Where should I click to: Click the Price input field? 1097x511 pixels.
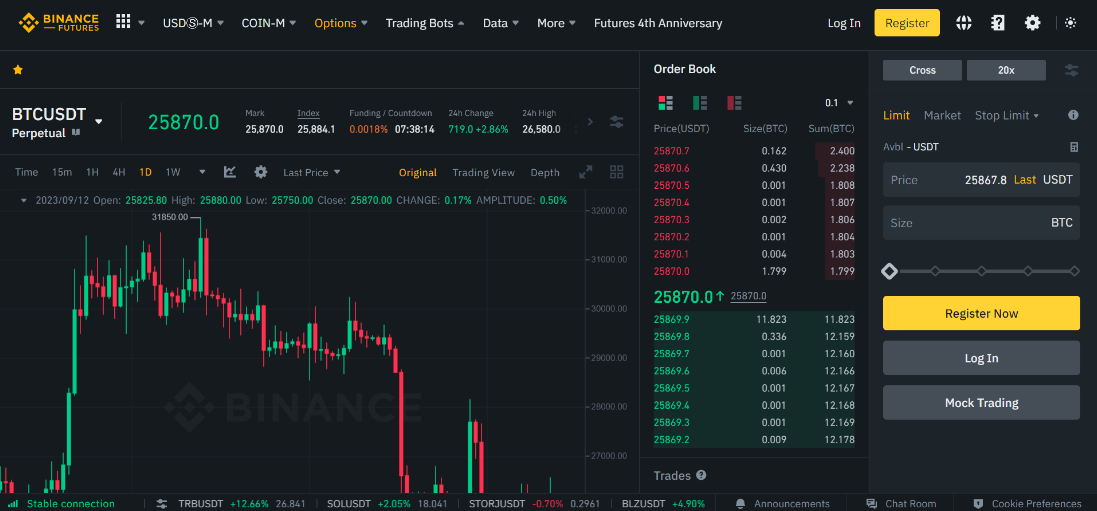click(x=981, y=180)
